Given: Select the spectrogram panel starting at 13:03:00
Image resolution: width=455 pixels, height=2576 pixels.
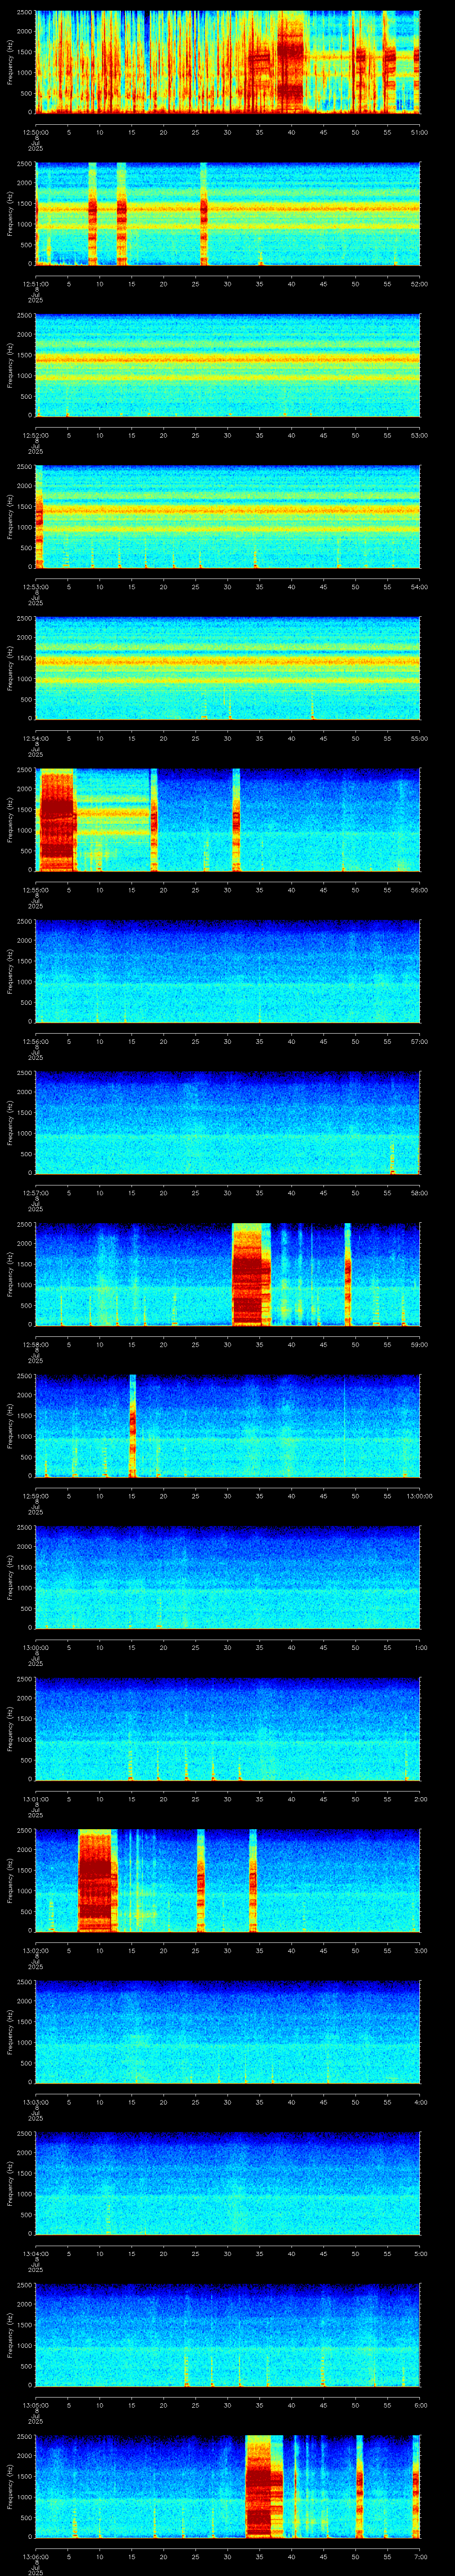Looking at the screenshot, I should (x=228, y=2032).
